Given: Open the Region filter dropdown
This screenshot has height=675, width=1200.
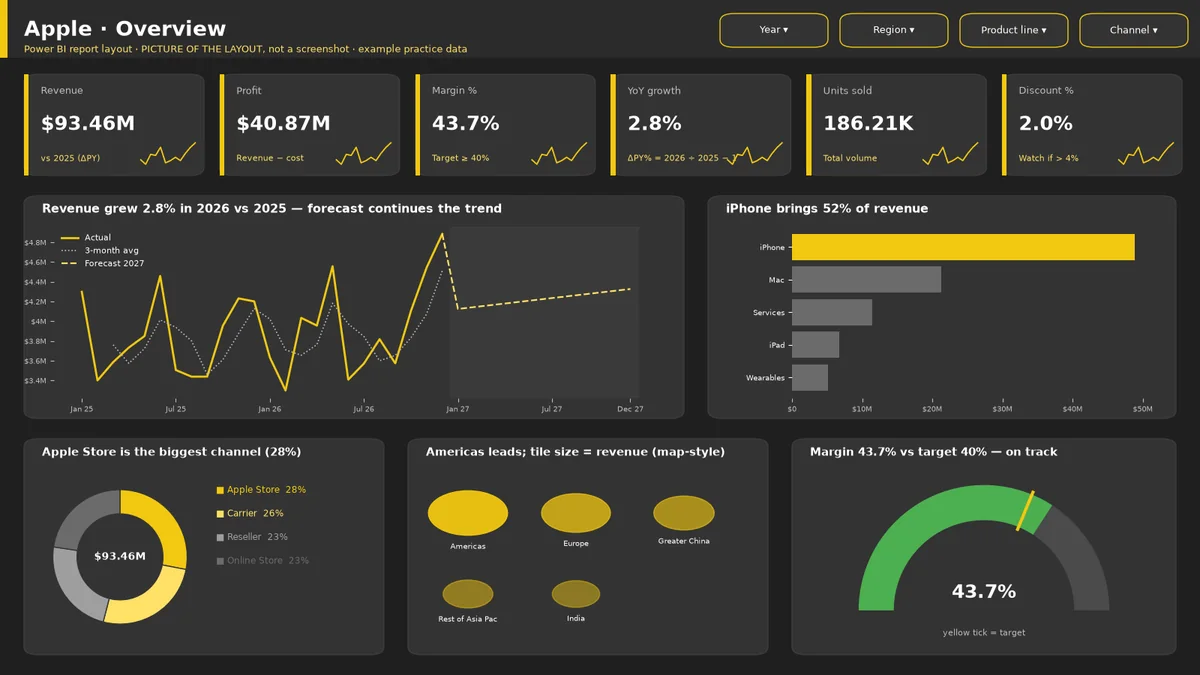Looking at the screenshot, I should tap(894, 30).
